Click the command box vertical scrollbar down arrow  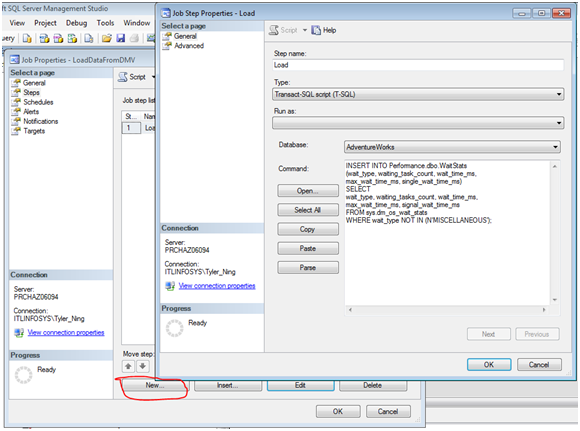pyautogui.click(x=554, y=300)
